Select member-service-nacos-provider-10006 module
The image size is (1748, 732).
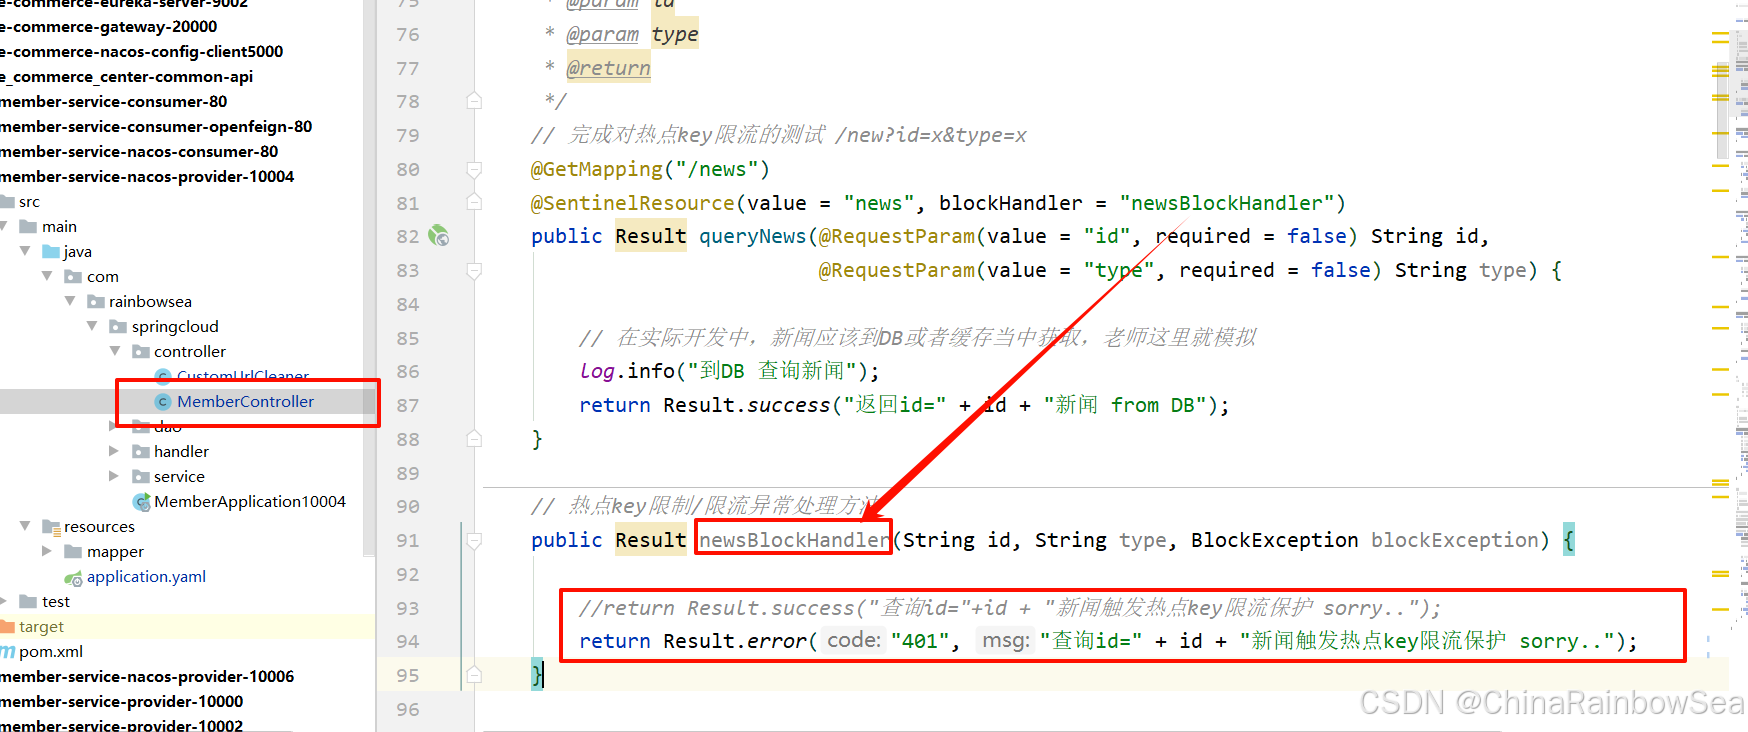point(147,677)
